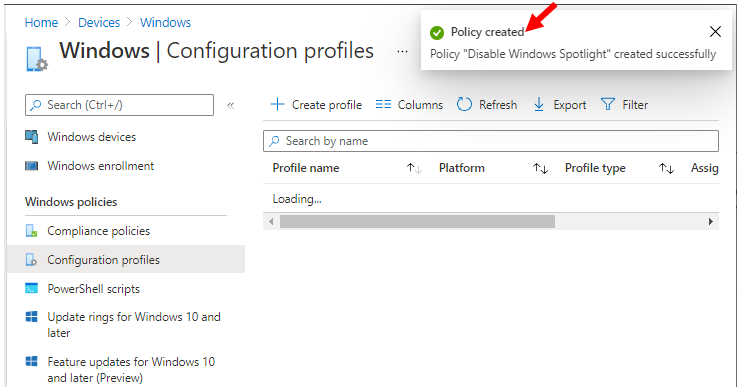This screenshot has height=391, width=746.
Task: Click the Configuration profiles sidebar icon
Action: point(31,260)
